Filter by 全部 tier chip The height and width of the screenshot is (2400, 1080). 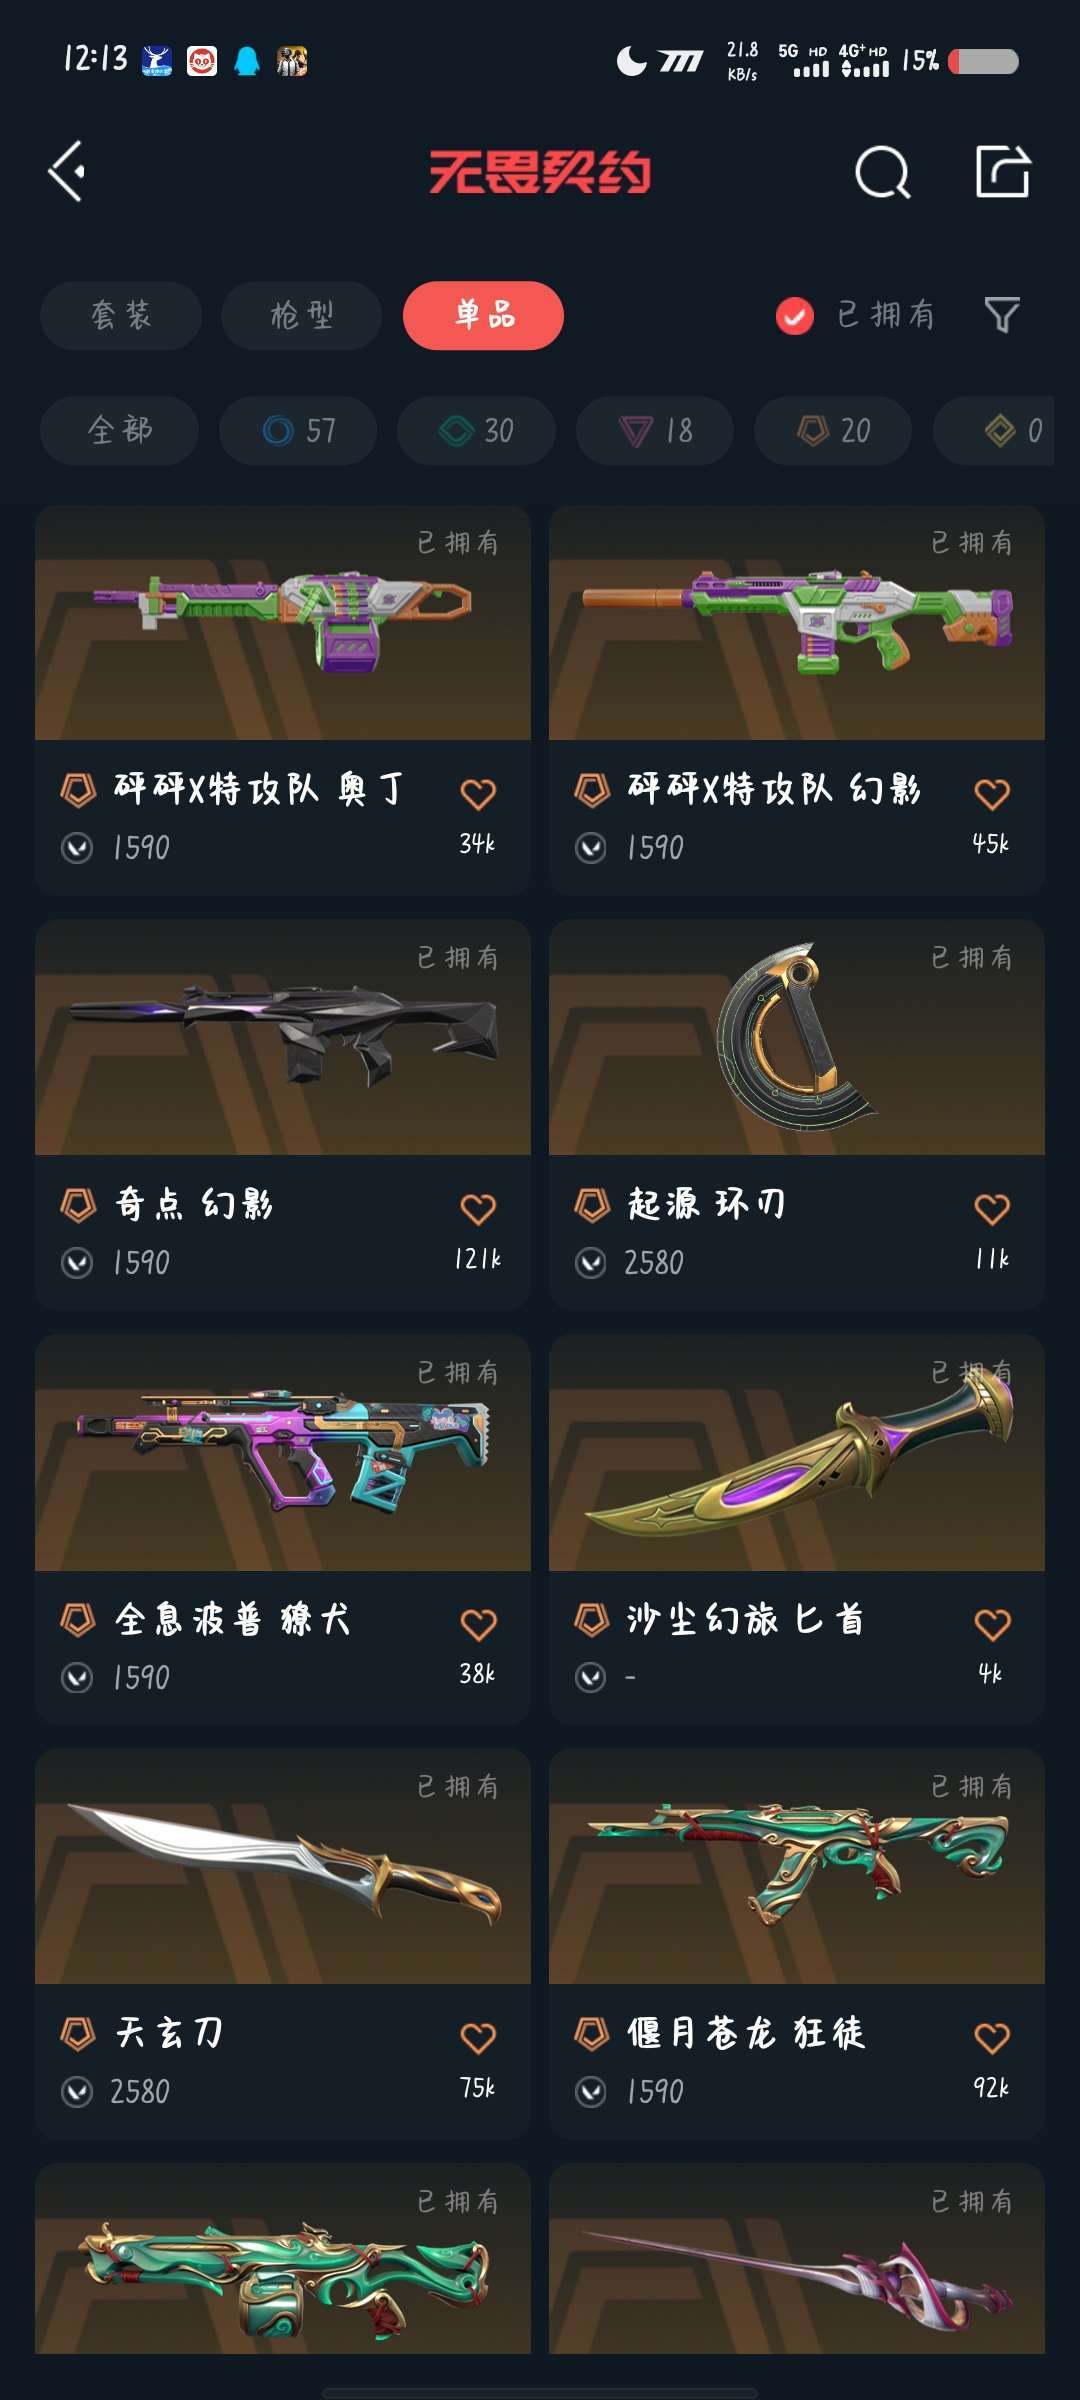click(119, 431)
